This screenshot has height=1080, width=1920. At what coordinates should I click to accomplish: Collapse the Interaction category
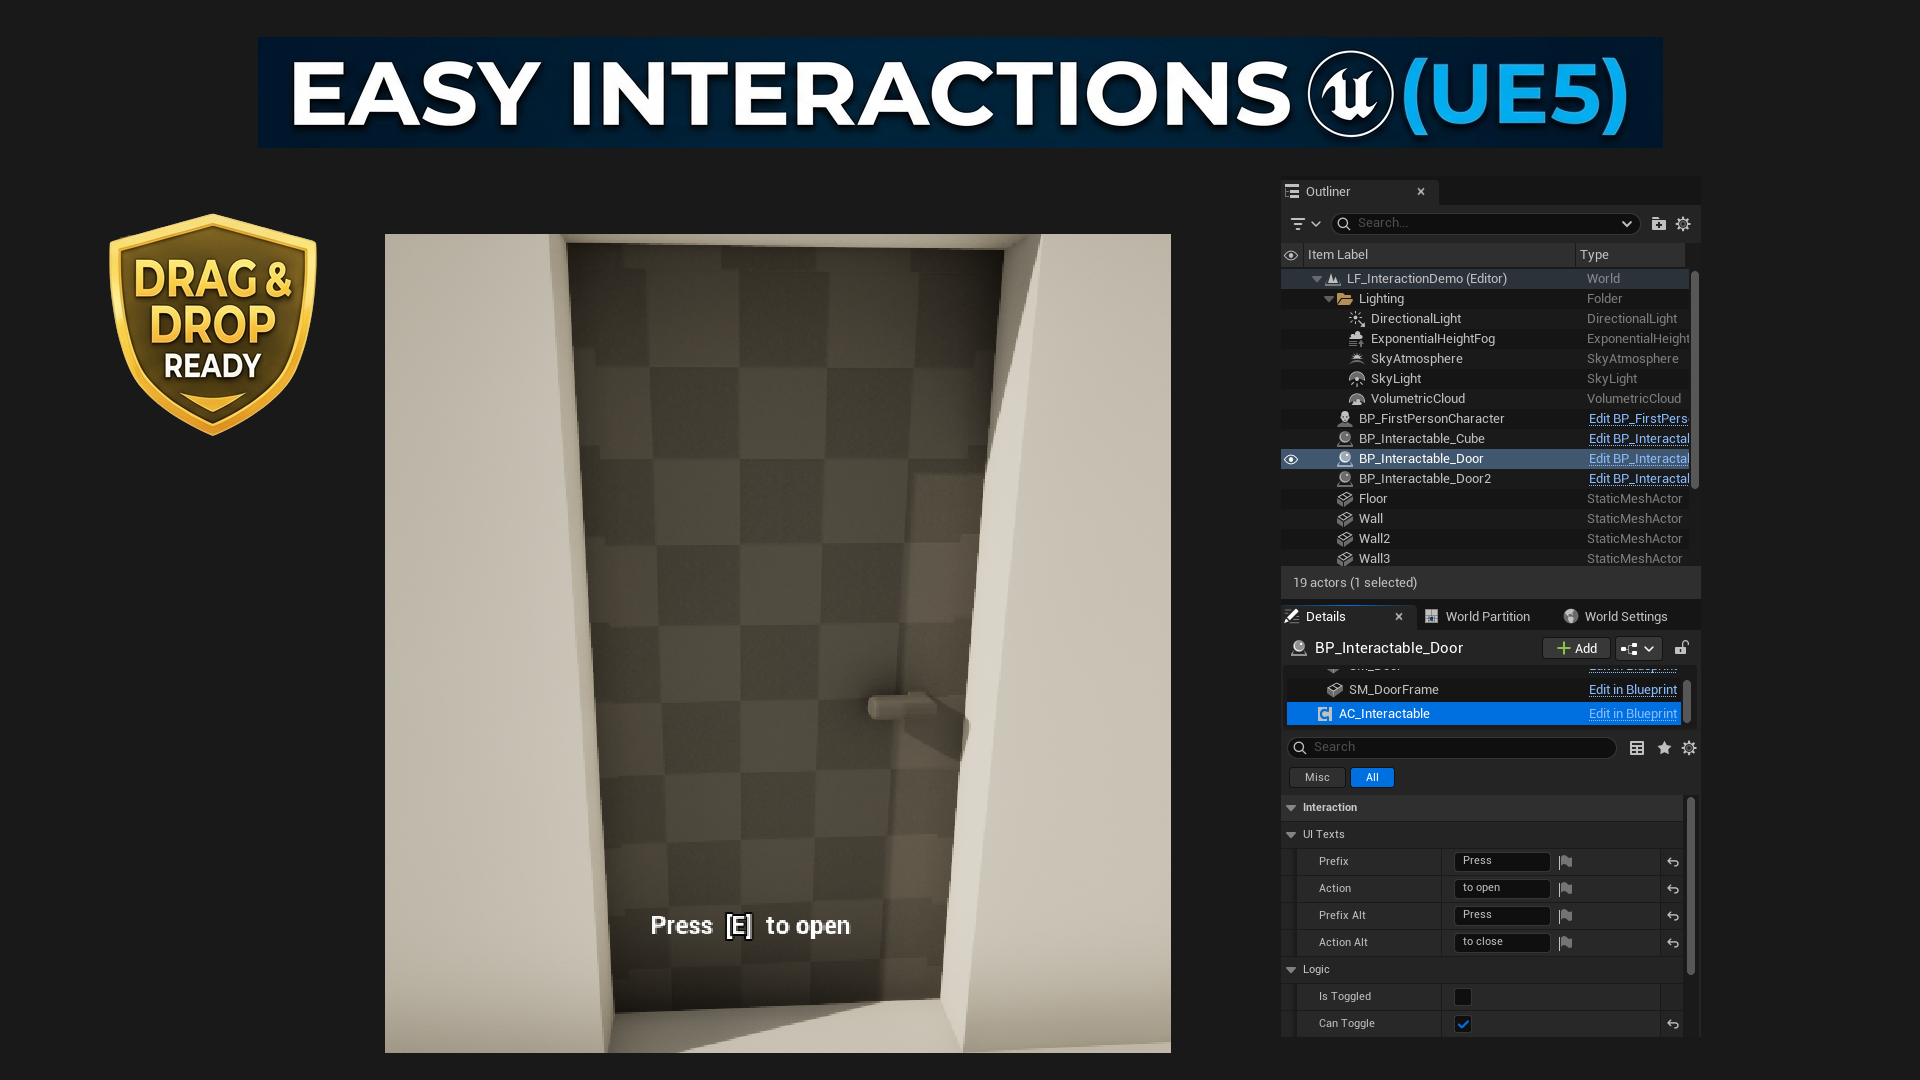click(x=1291, y=808)
